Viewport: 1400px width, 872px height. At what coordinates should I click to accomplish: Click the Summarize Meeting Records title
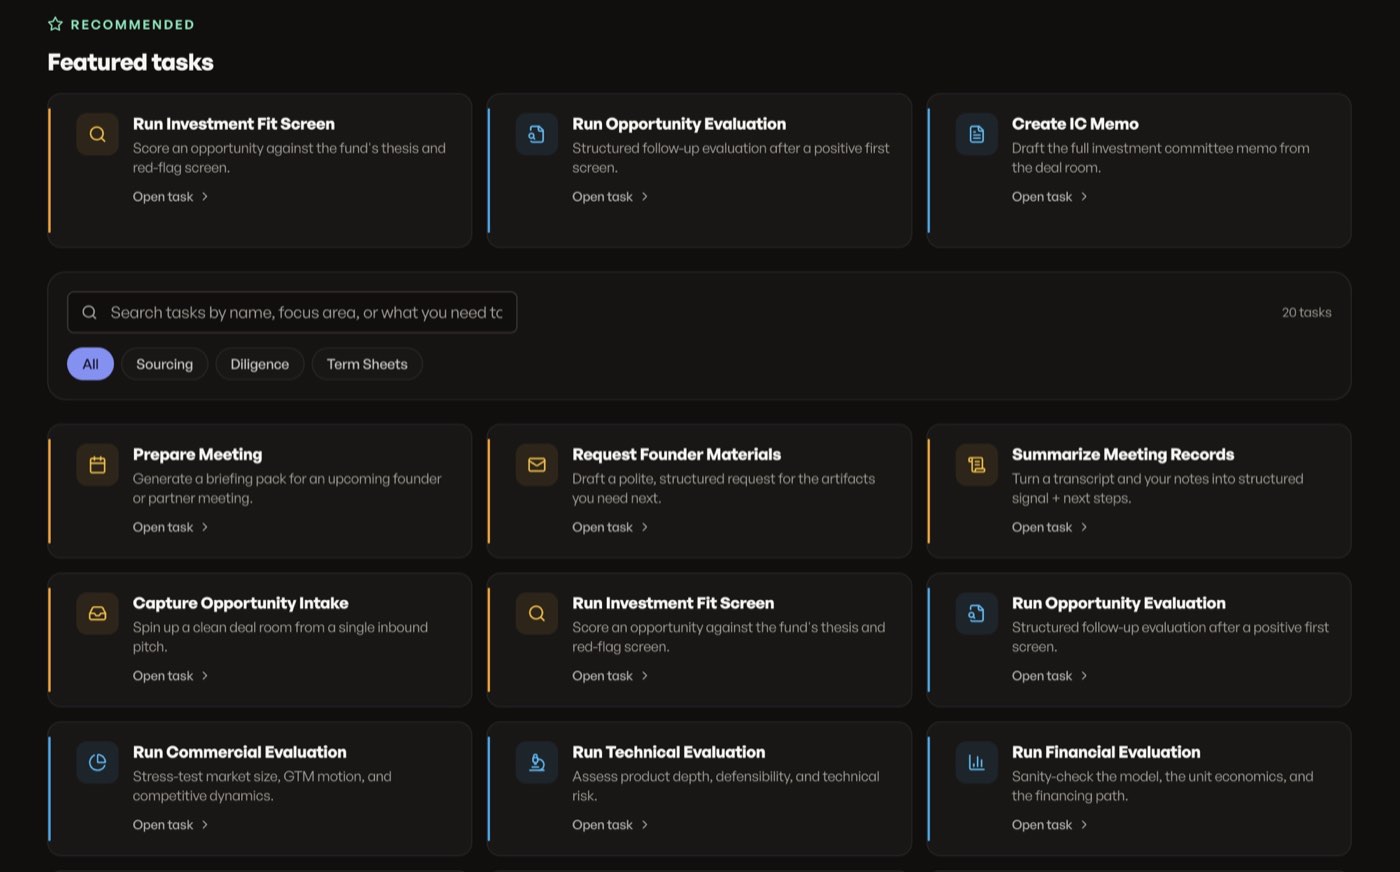pos(1123,454)
